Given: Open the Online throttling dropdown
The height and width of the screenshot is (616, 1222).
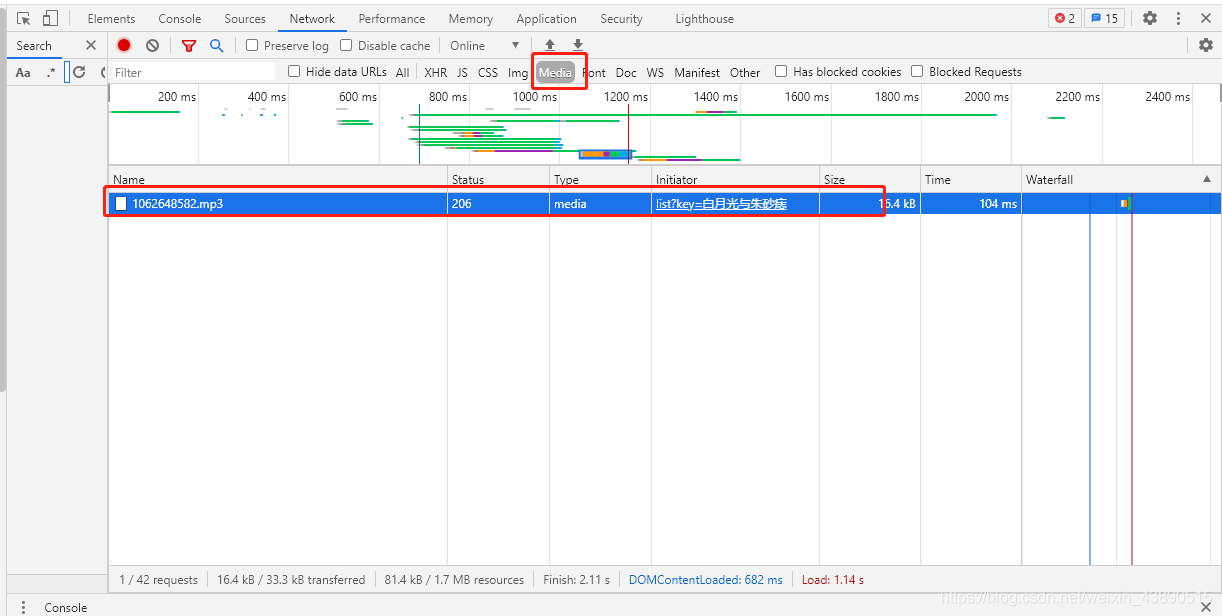Looking at the screenshot, I should pos(485,45).
